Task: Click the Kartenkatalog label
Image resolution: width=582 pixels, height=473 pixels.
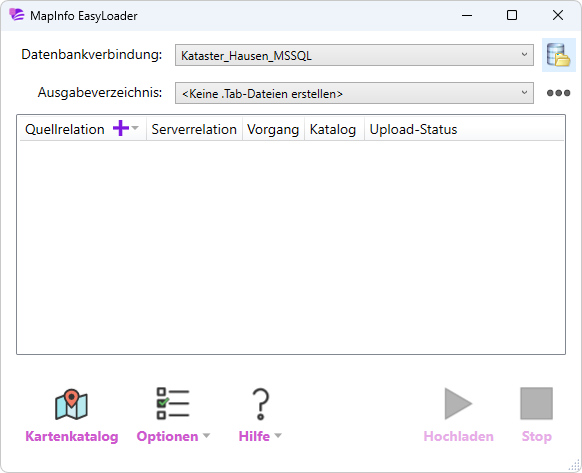Action: [x=72, y=436]
